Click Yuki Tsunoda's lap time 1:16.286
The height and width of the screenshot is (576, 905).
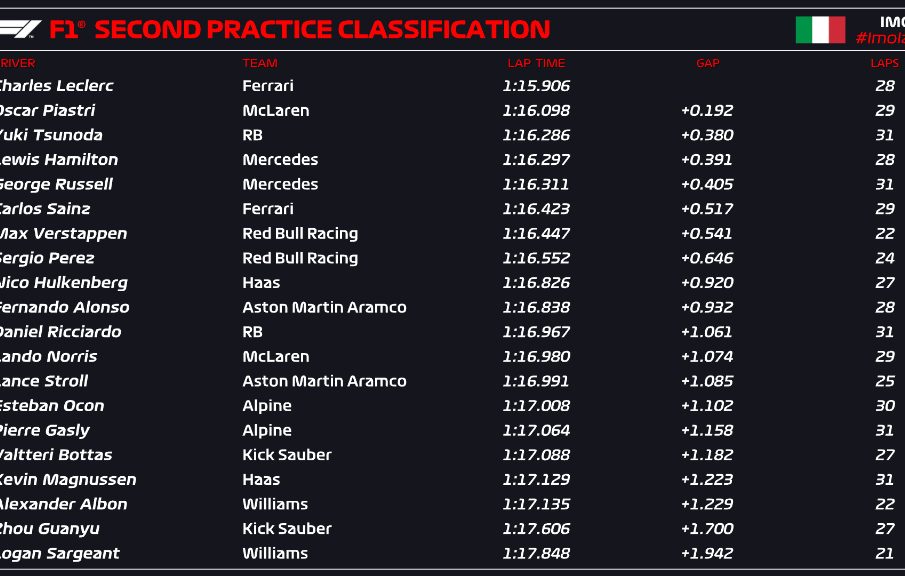pyautogui.click(x=536, y=135)
